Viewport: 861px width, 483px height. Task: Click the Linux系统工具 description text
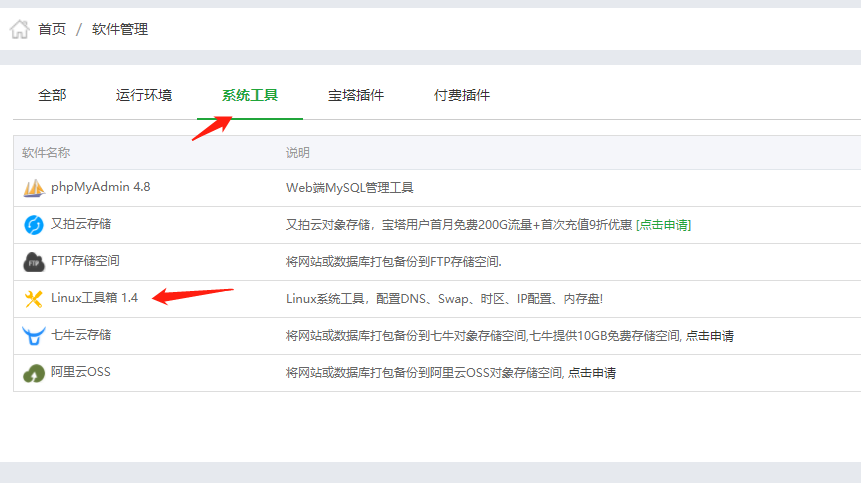pyautogui.click(x=444, y=299)
